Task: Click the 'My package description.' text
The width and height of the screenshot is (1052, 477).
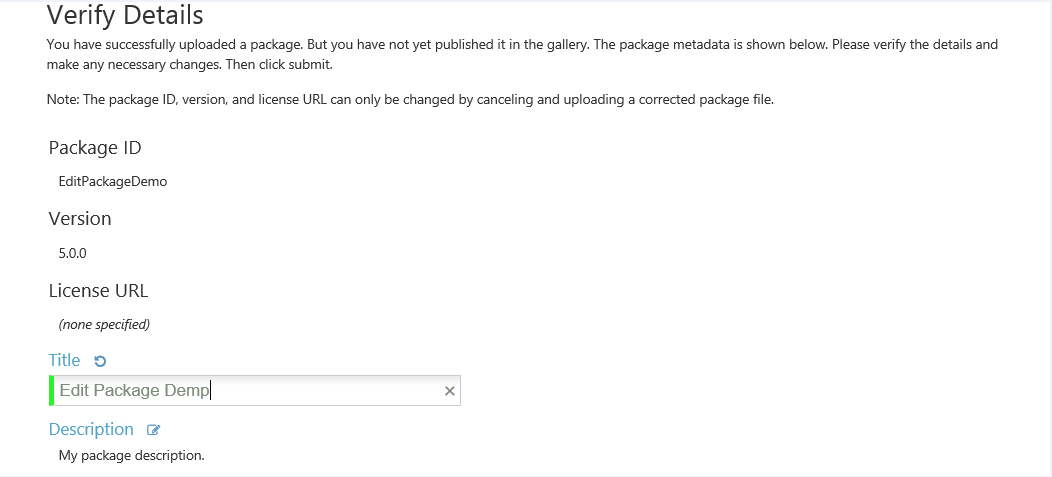Action: pyautogui.click(x=131, y=456)
